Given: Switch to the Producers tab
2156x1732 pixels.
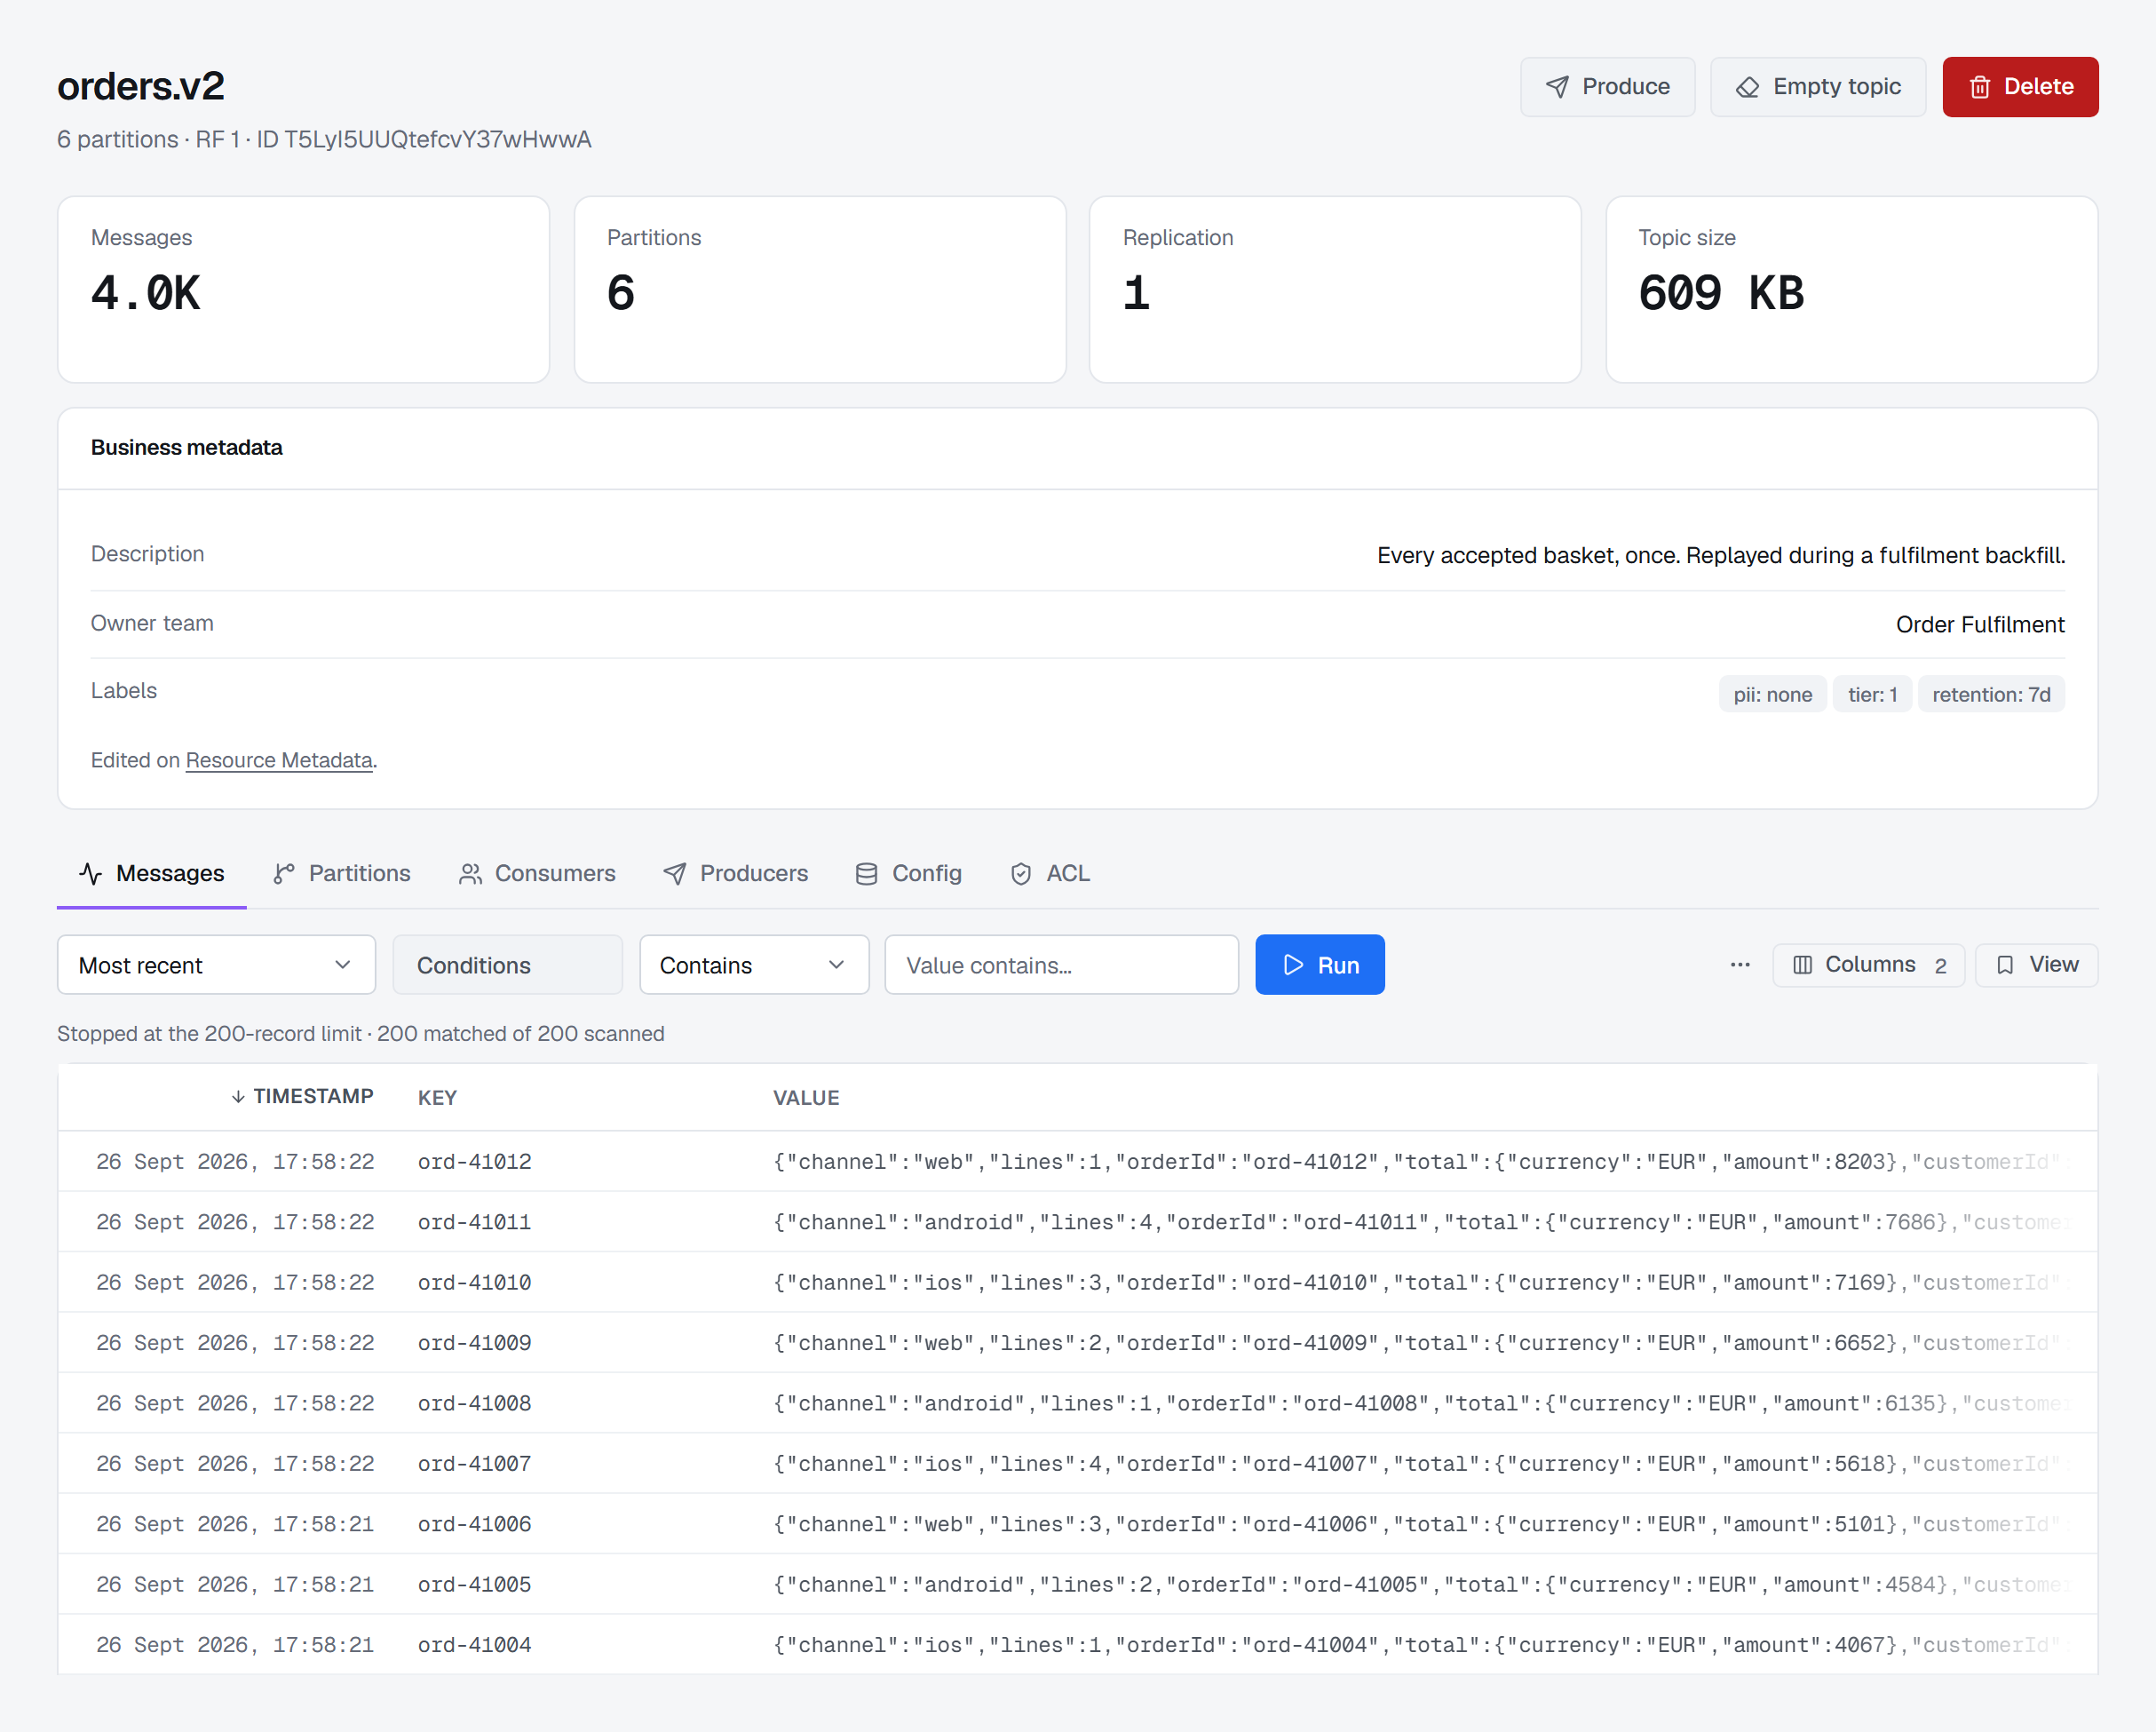Looking at the screenshot, I should pos(736,874).
